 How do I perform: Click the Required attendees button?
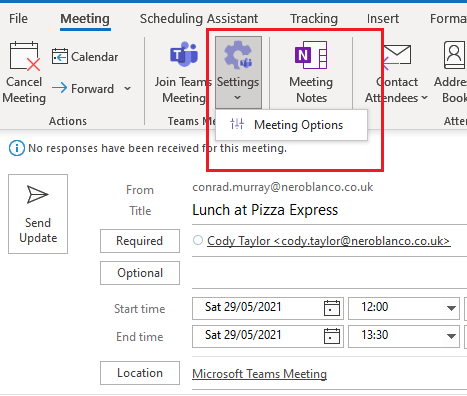tap(140, 241)
